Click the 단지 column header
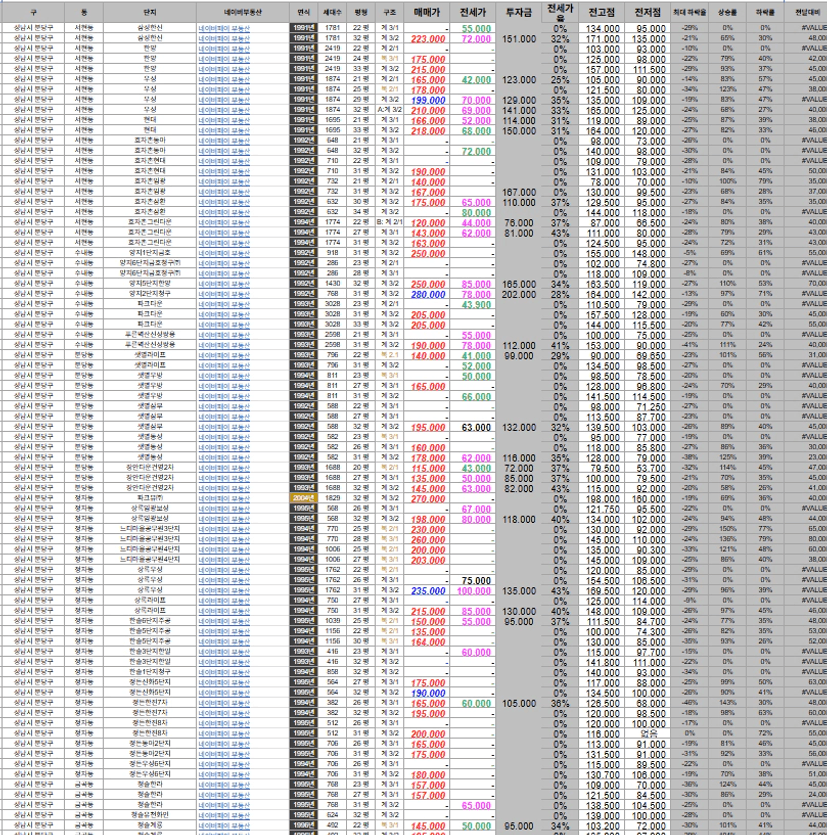 150,11
